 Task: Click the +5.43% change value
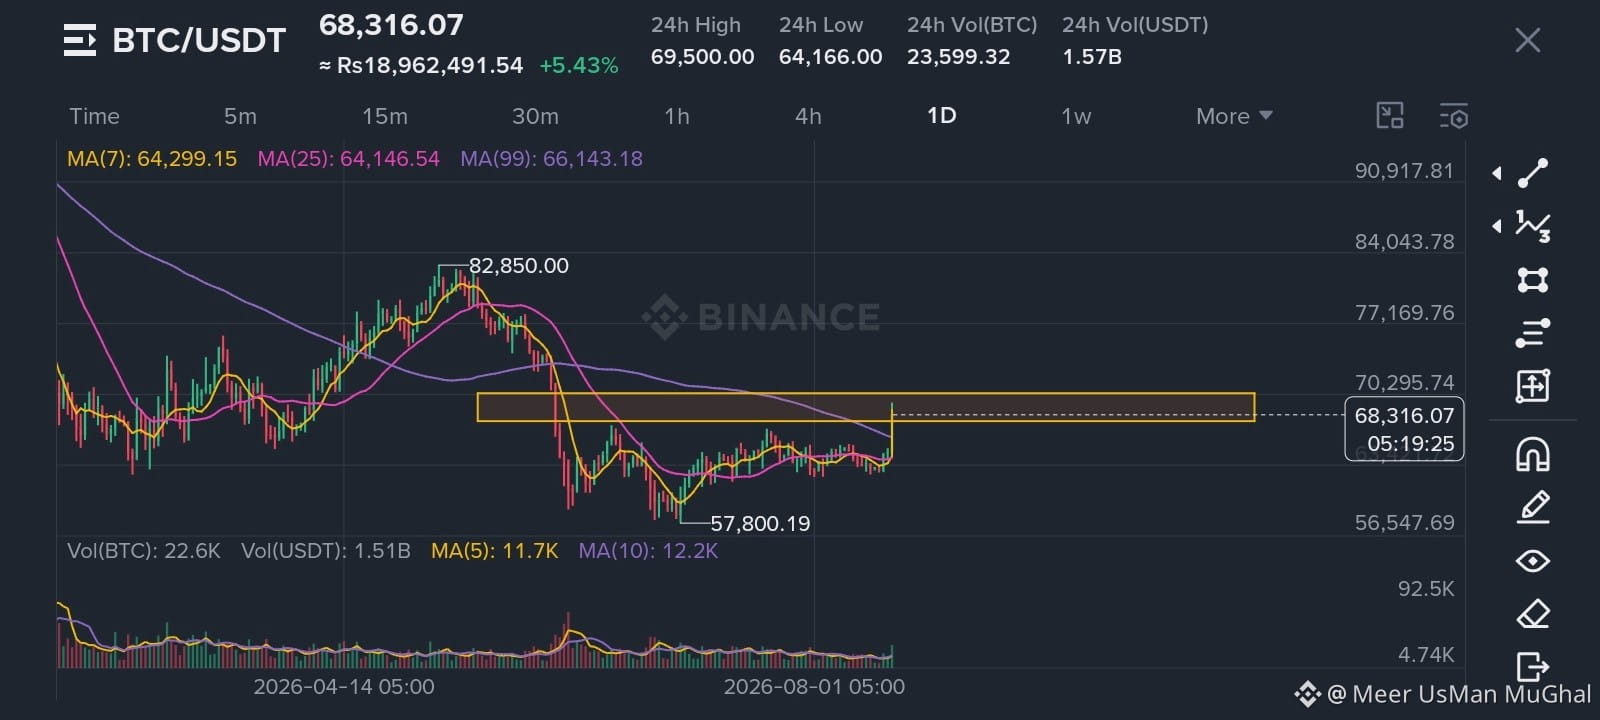579,66
